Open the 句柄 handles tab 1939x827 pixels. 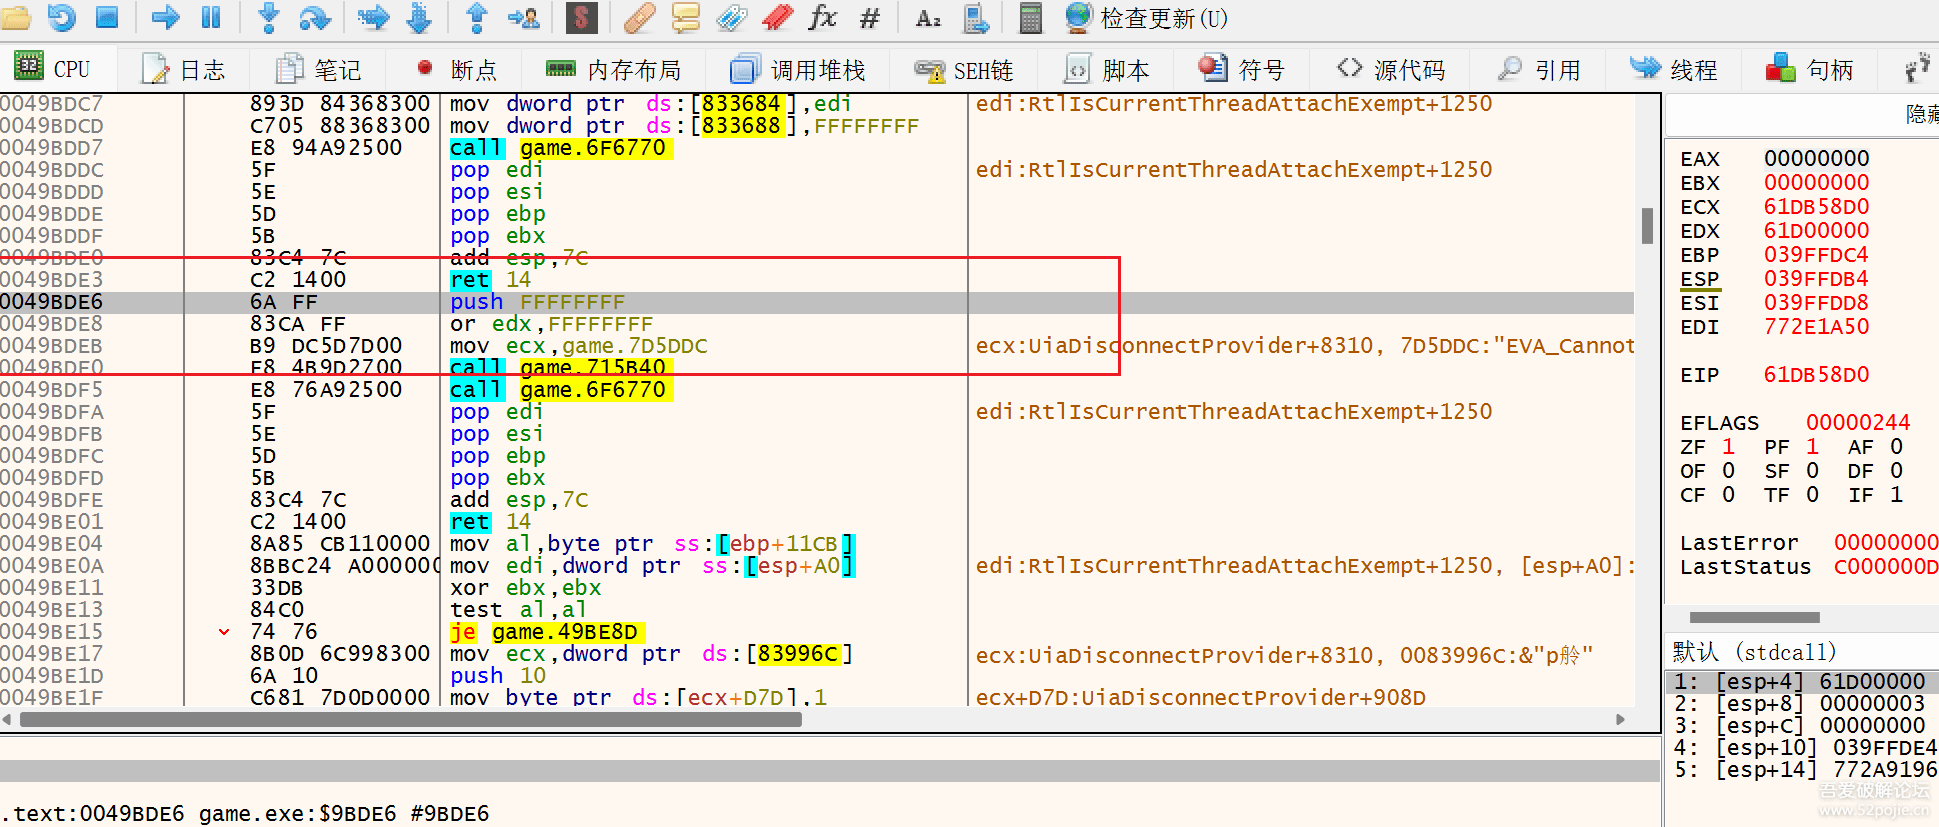tap(1809, 69)
